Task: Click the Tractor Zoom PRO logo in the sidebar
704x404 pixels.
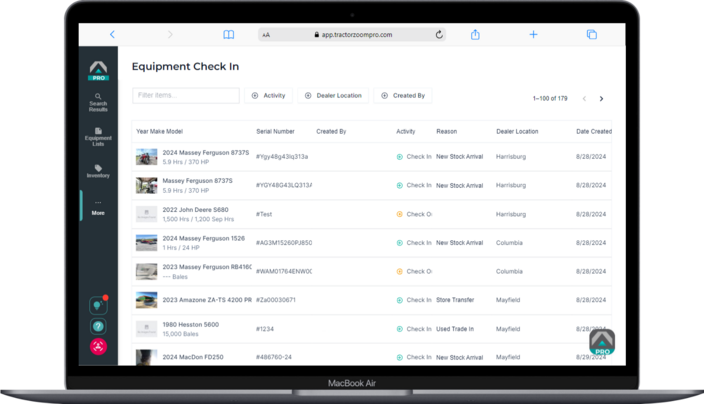Action: [98, 71]
